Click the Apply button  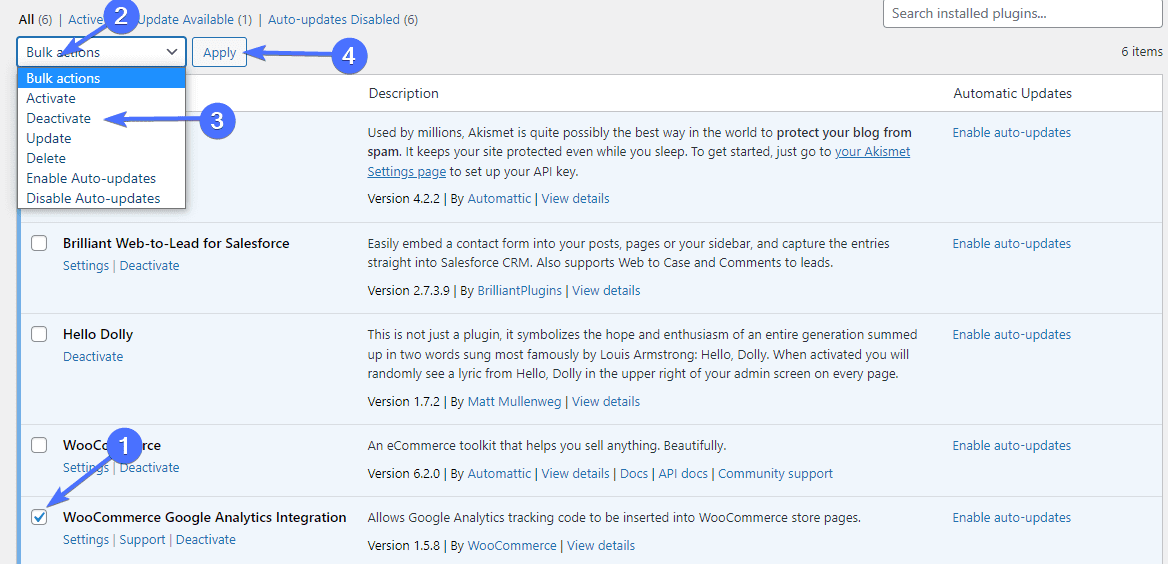[219, 52]
